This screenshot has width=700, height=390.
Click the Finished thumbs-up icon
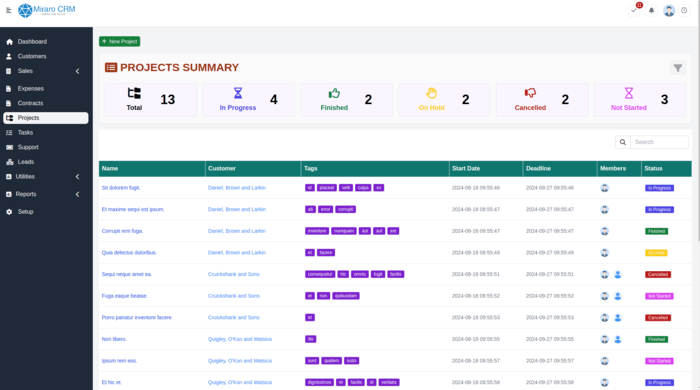tap(334, 93)
